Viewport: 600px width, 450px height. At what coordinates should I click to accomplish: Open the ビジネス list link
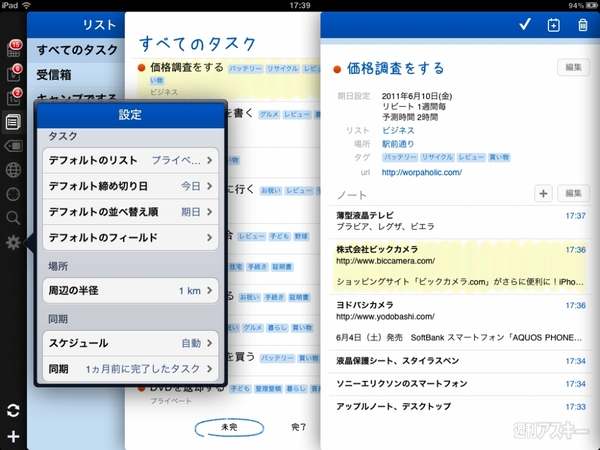point(398,130)
